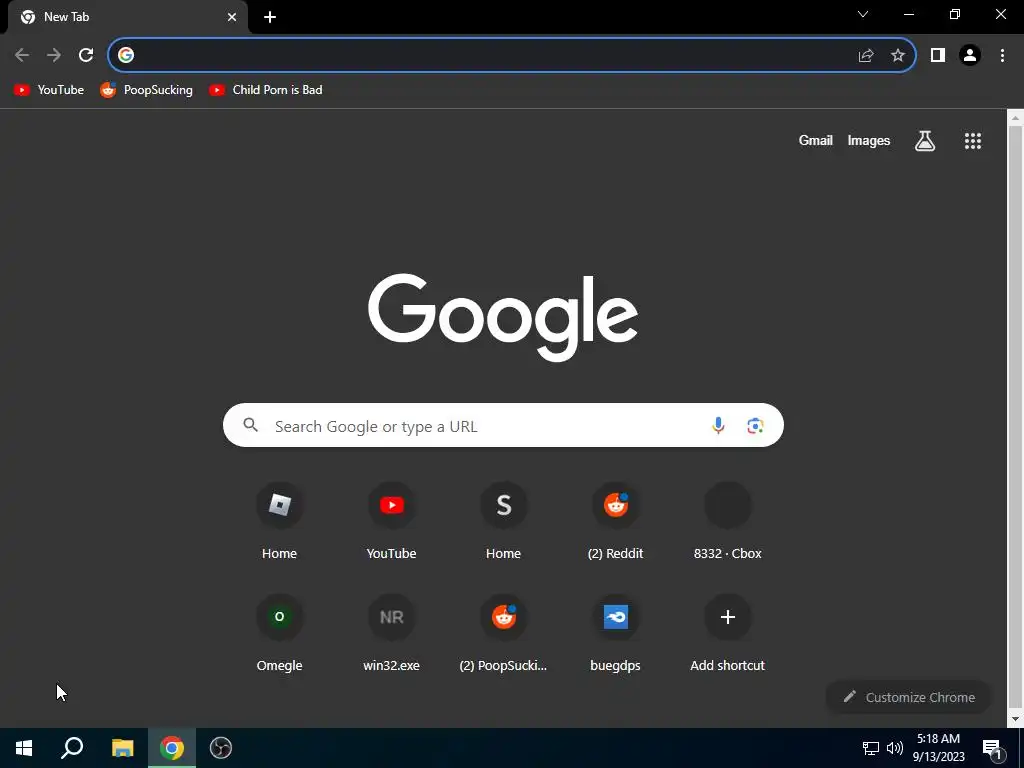Focus the Search Google or type a URL box
Screen dimensions: 1024x768
tap(504, 425)
